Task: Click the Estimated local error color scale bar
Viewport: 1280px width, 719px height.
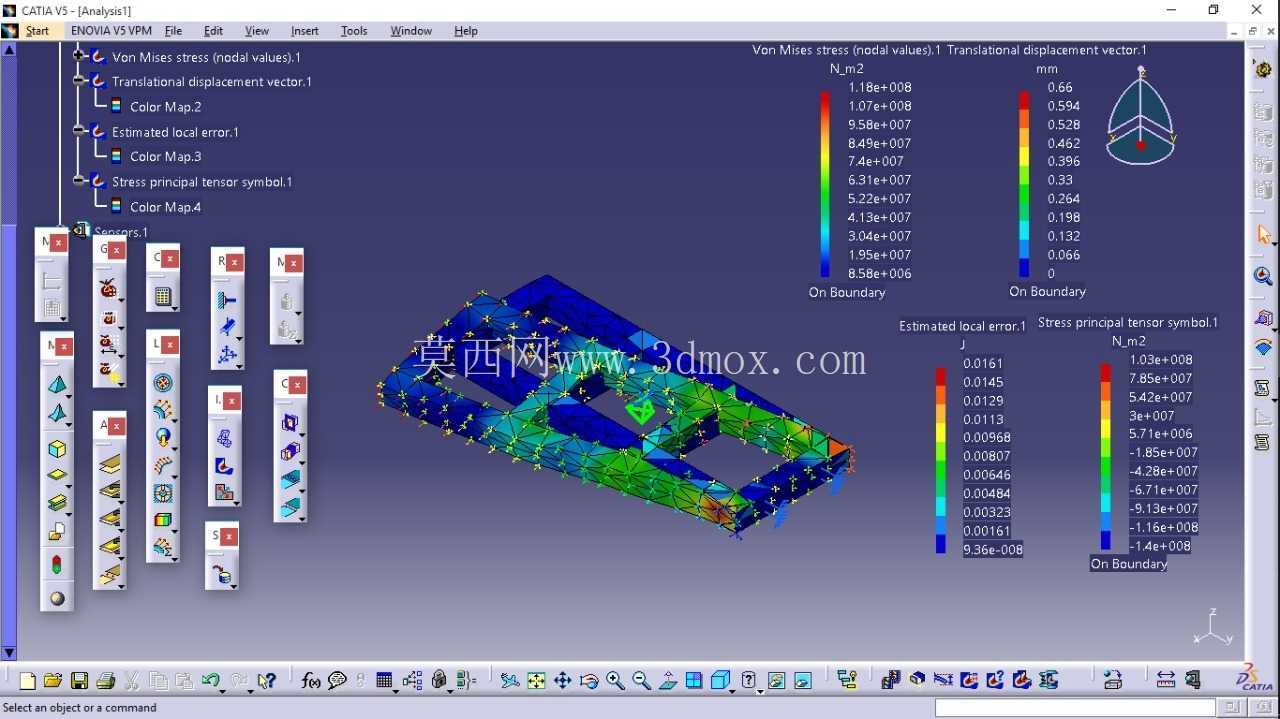Action: (941, 460)
